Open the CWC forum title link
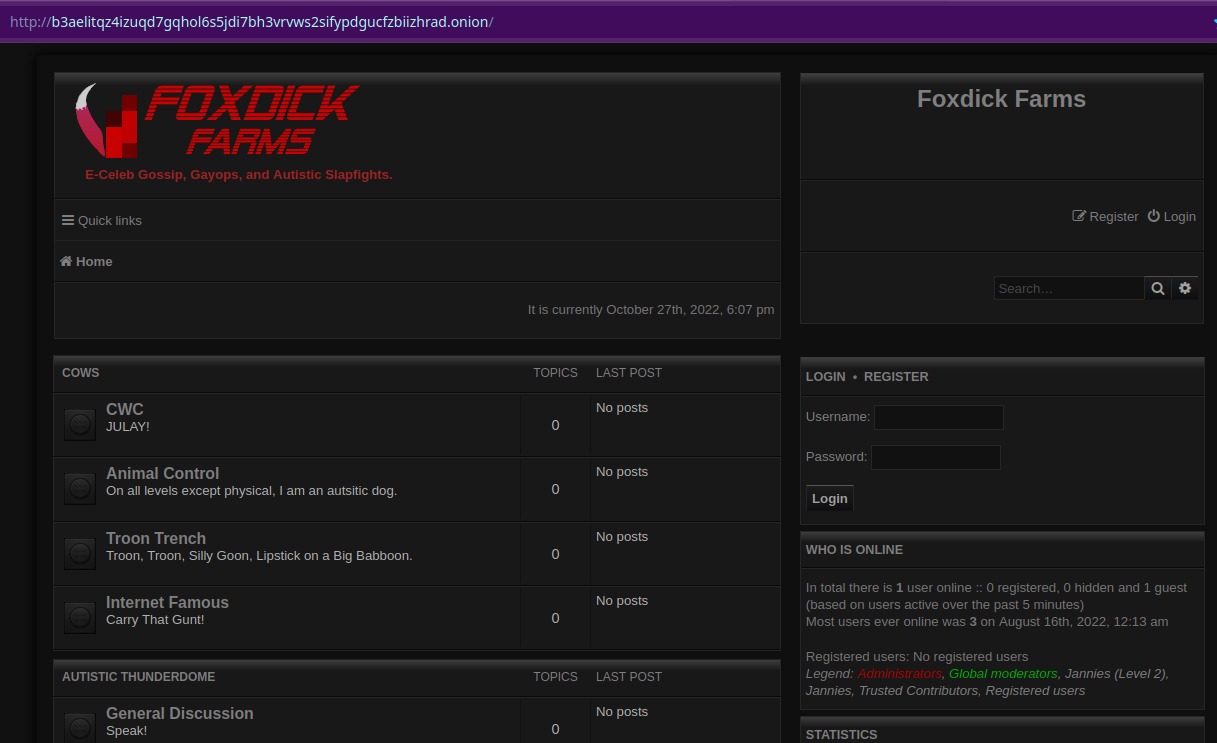This screenshot has height=743, width=1217. (125, 409)
